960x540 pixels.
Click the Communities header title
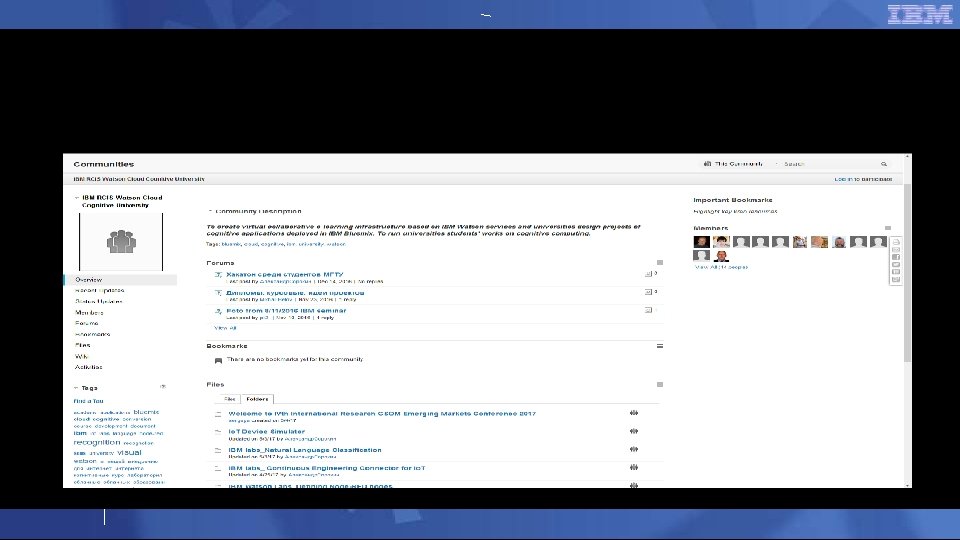[103, 164]
